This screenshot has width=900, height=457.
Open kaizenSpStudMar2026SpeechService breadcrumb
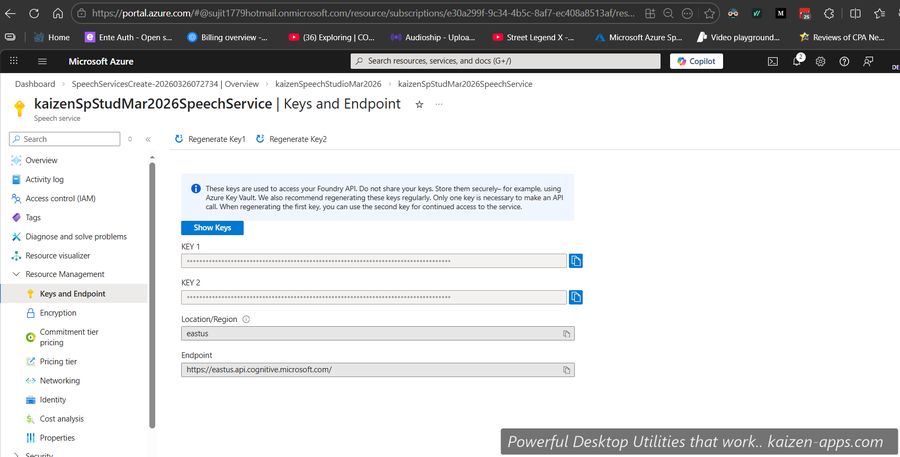[465, 84]
